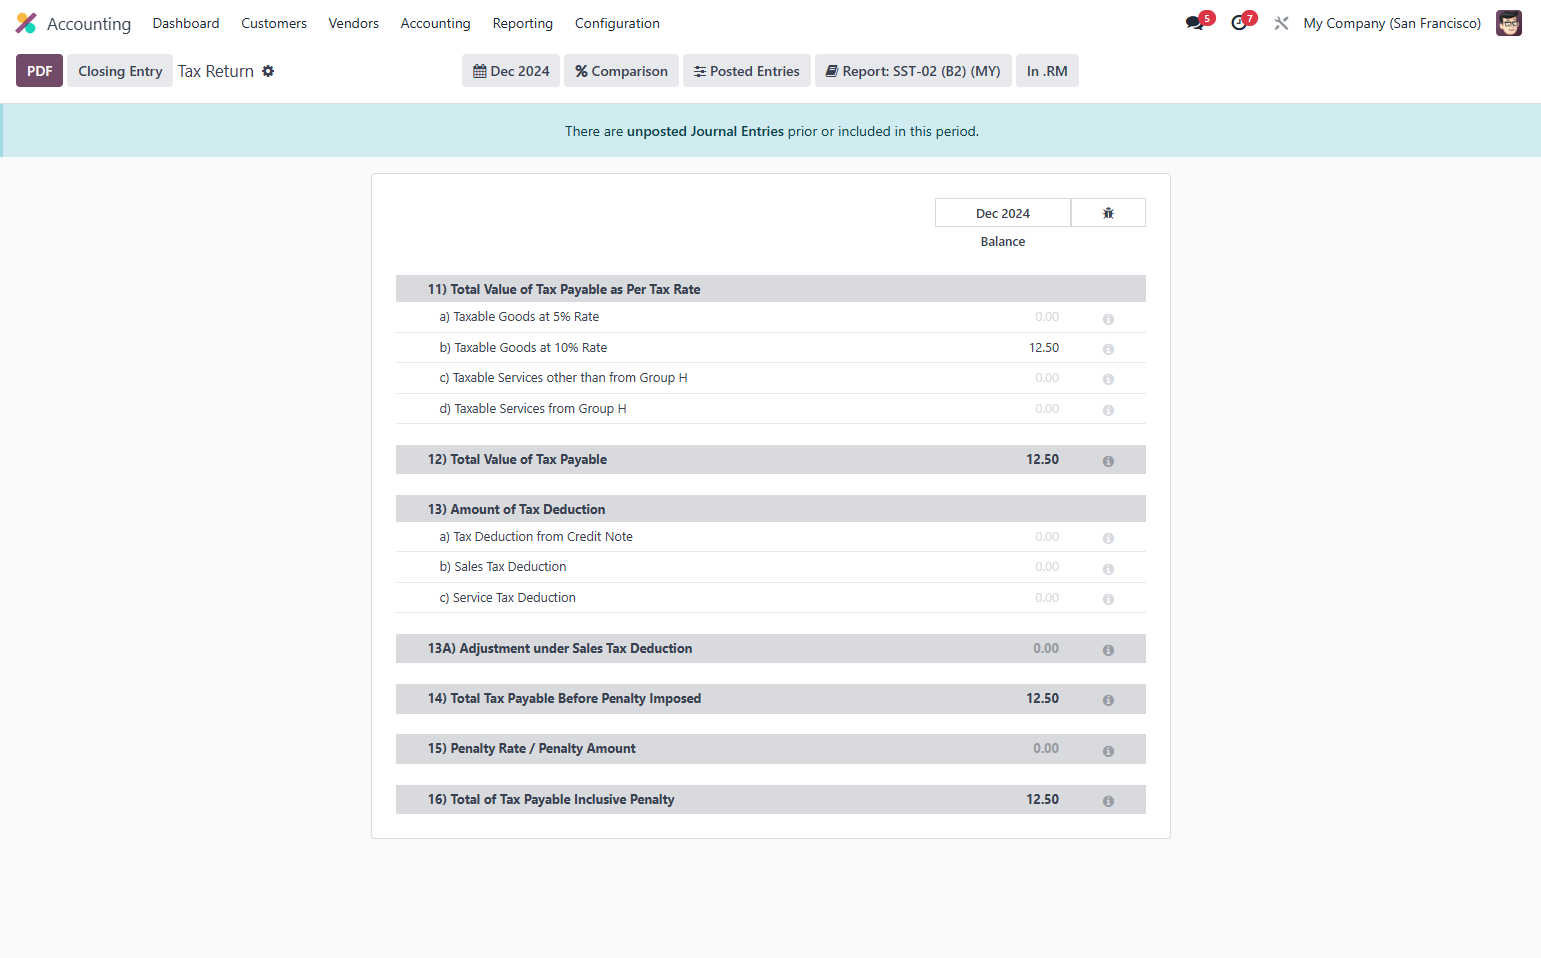Open the Configuration menu
This screenshot has height=958, width=1541.
click(617, 23)
